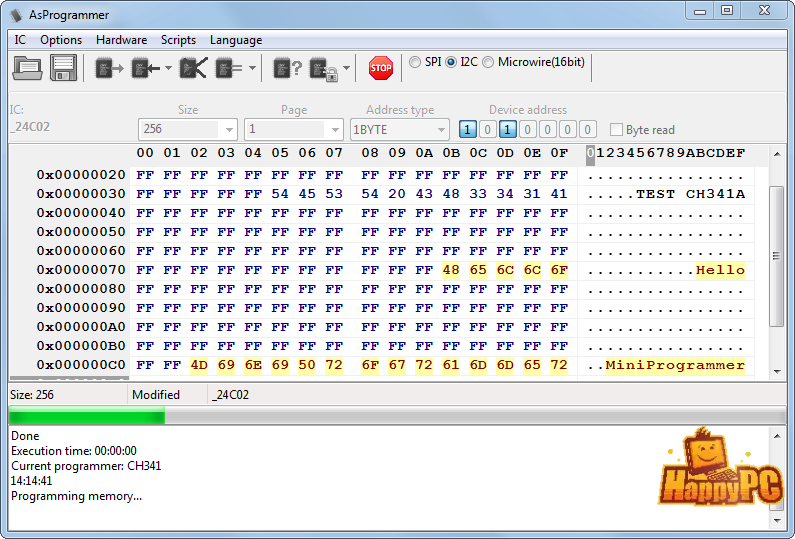
Task: Open the Hardware menu
Action: pos(121,40)
